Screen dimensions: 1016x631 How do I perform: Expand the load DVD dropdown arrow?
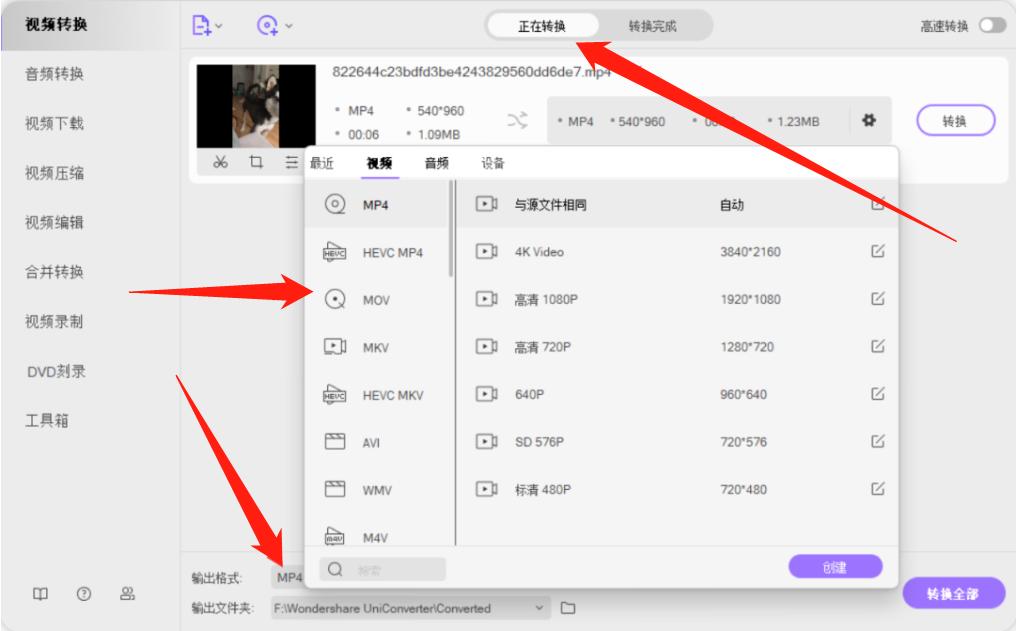pyautogui.click(x=289, y=26)
